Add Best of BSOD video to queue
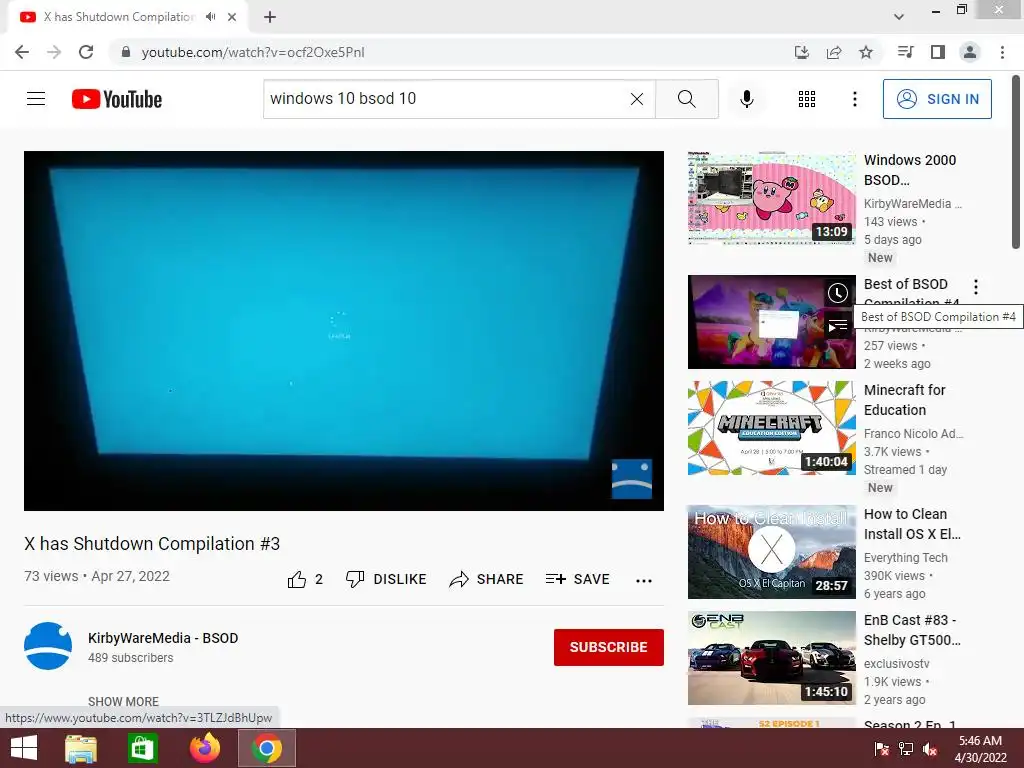1024x768 pixels. click(x=838, y=325)
